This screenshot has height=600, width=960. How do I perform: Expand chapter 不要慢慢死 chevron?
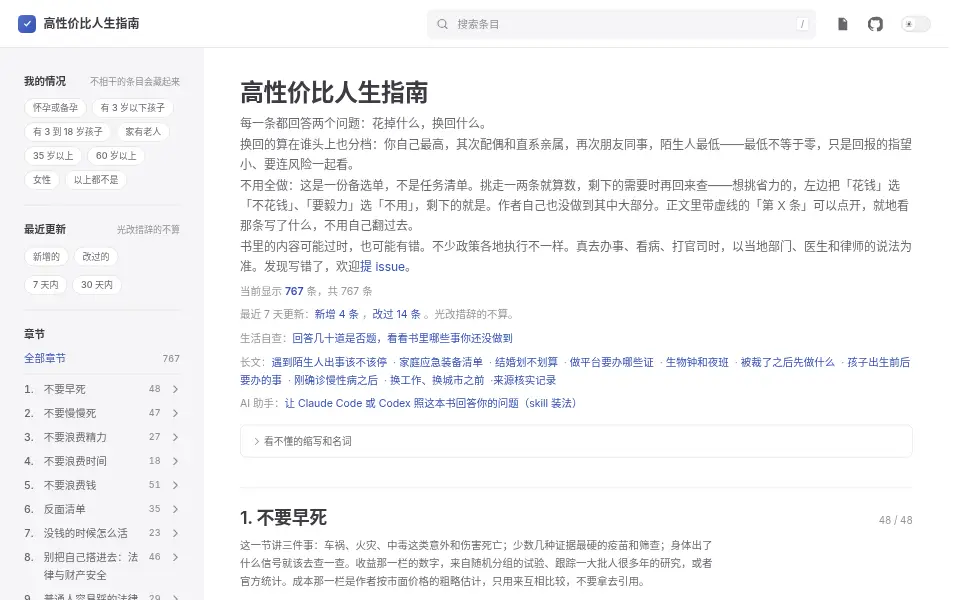[176, 413]
